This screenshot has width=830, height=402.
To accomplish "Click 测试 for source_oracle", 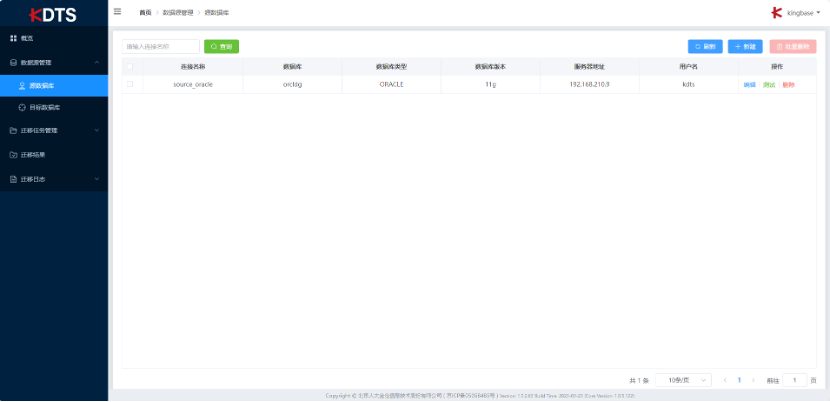I will tap(769, 85).
